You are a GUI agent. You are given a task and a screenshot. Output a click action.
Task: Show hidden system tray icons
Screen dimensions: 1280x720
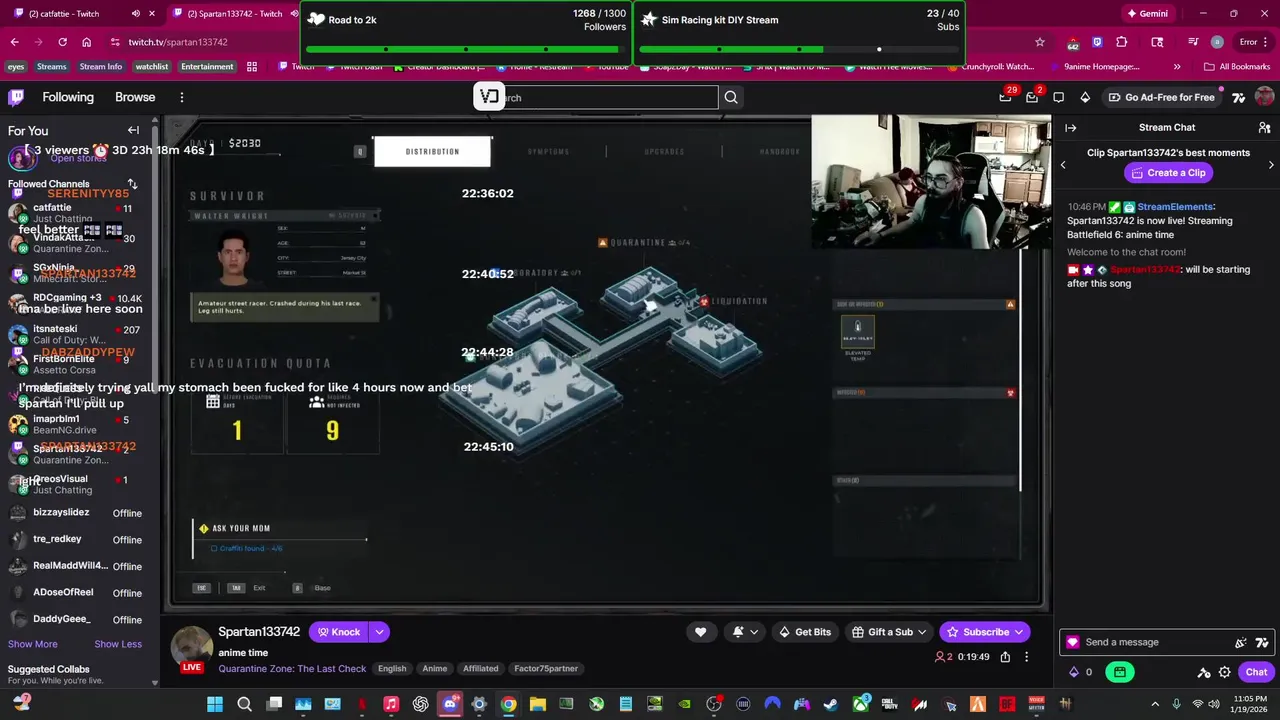click(1155, 704)
